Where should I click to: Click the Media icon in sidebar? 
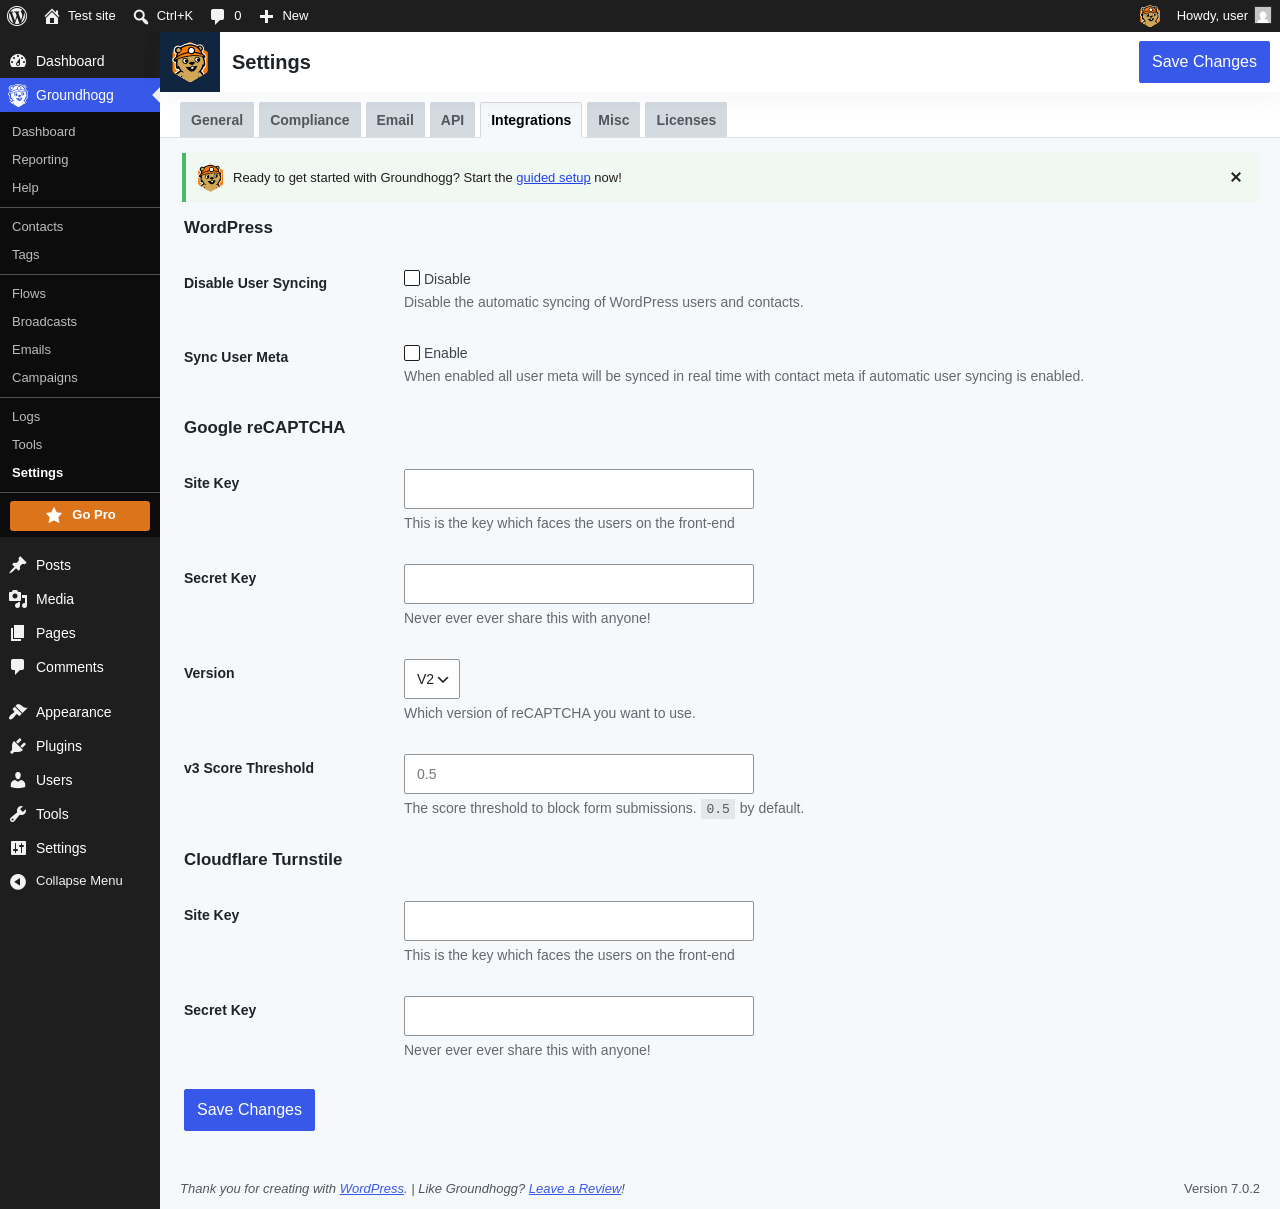coord(18,599)
